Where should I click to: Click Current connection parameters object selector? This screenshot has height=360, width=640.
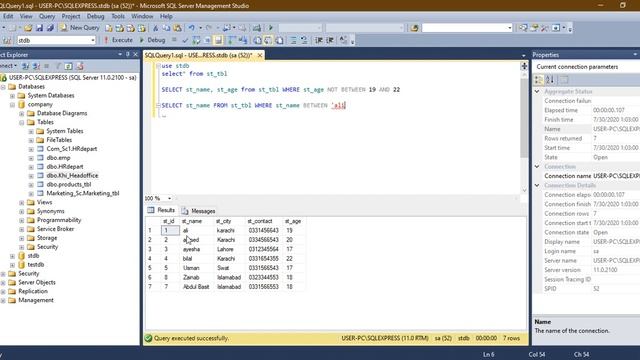(x=587, y=67)
